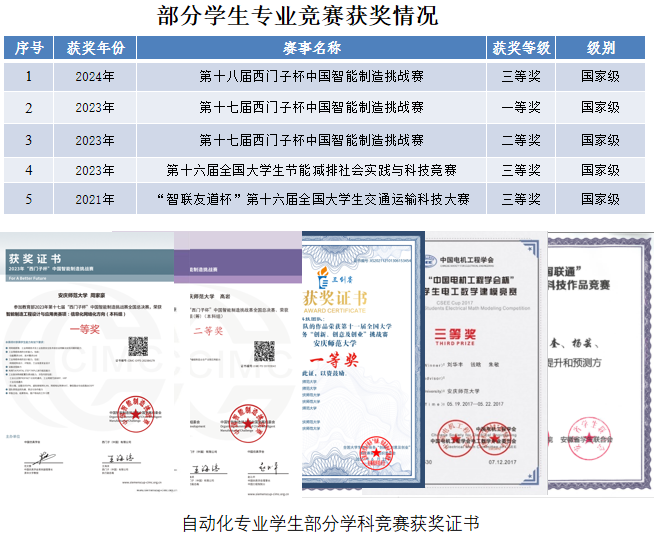Select the 第十八届西门子杯中国智能制造挑战赛 entry
Viewport: 666px width, 541px height.
point(311,76)
